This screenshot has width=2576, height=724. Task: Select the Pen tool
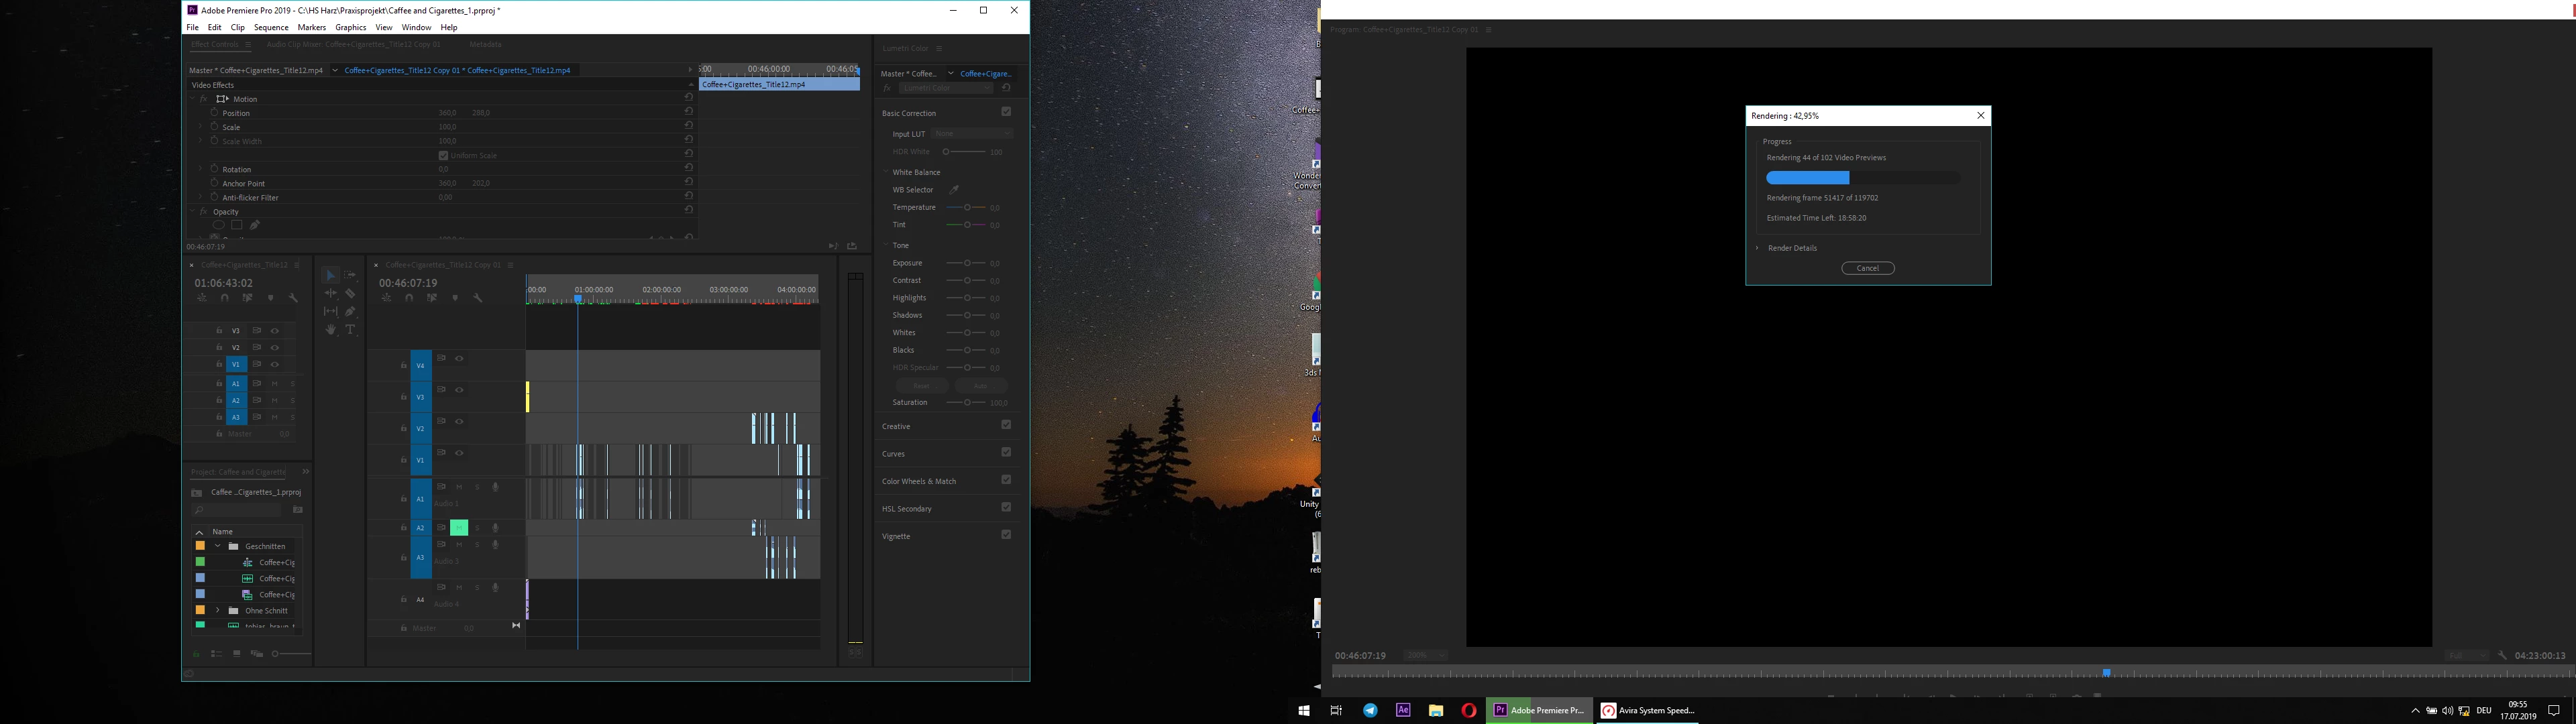350,311
